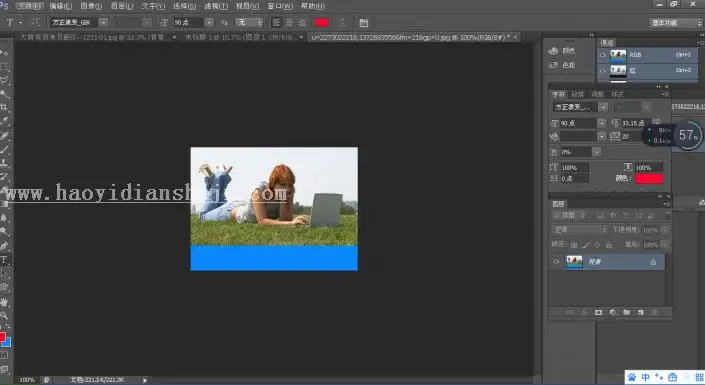Toggle visibility of the RGB channel
Screen dimensions: 705x385
point(603,55)
